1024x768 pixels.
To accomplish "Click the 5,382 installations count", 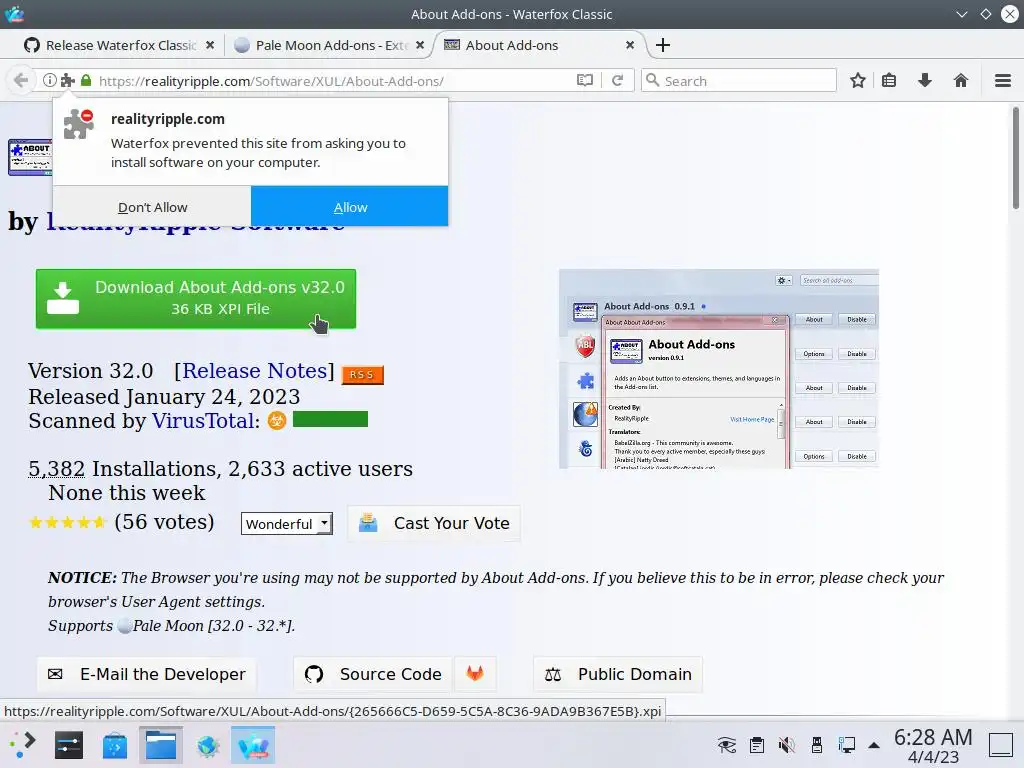I will (56, 469).
